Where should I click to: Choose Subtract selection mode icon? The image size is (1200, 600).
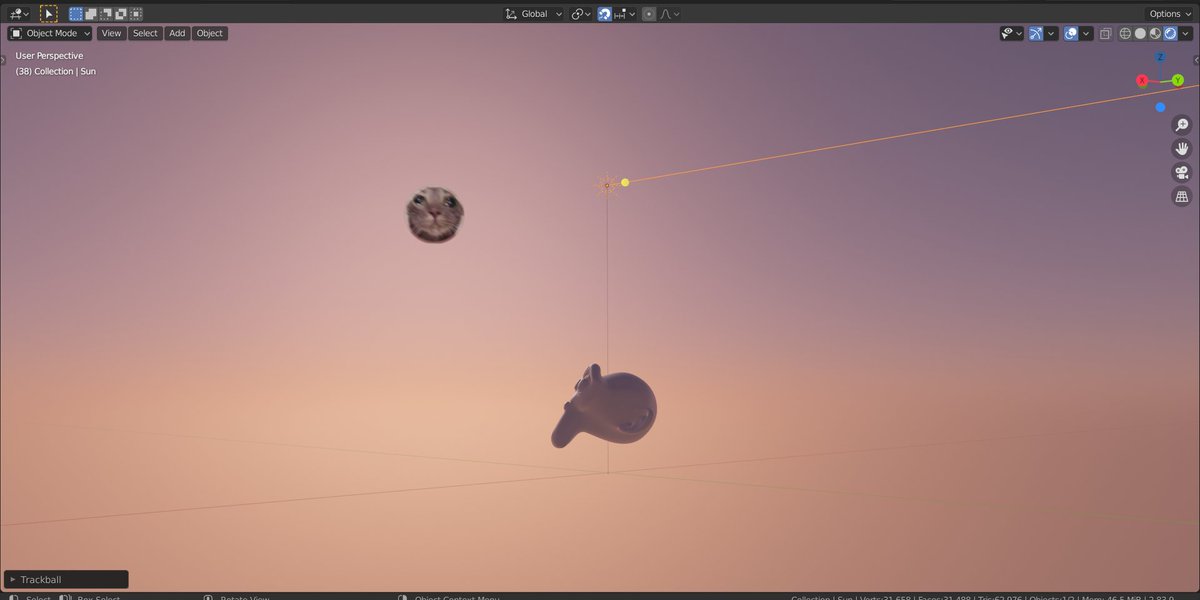(106, 14)
